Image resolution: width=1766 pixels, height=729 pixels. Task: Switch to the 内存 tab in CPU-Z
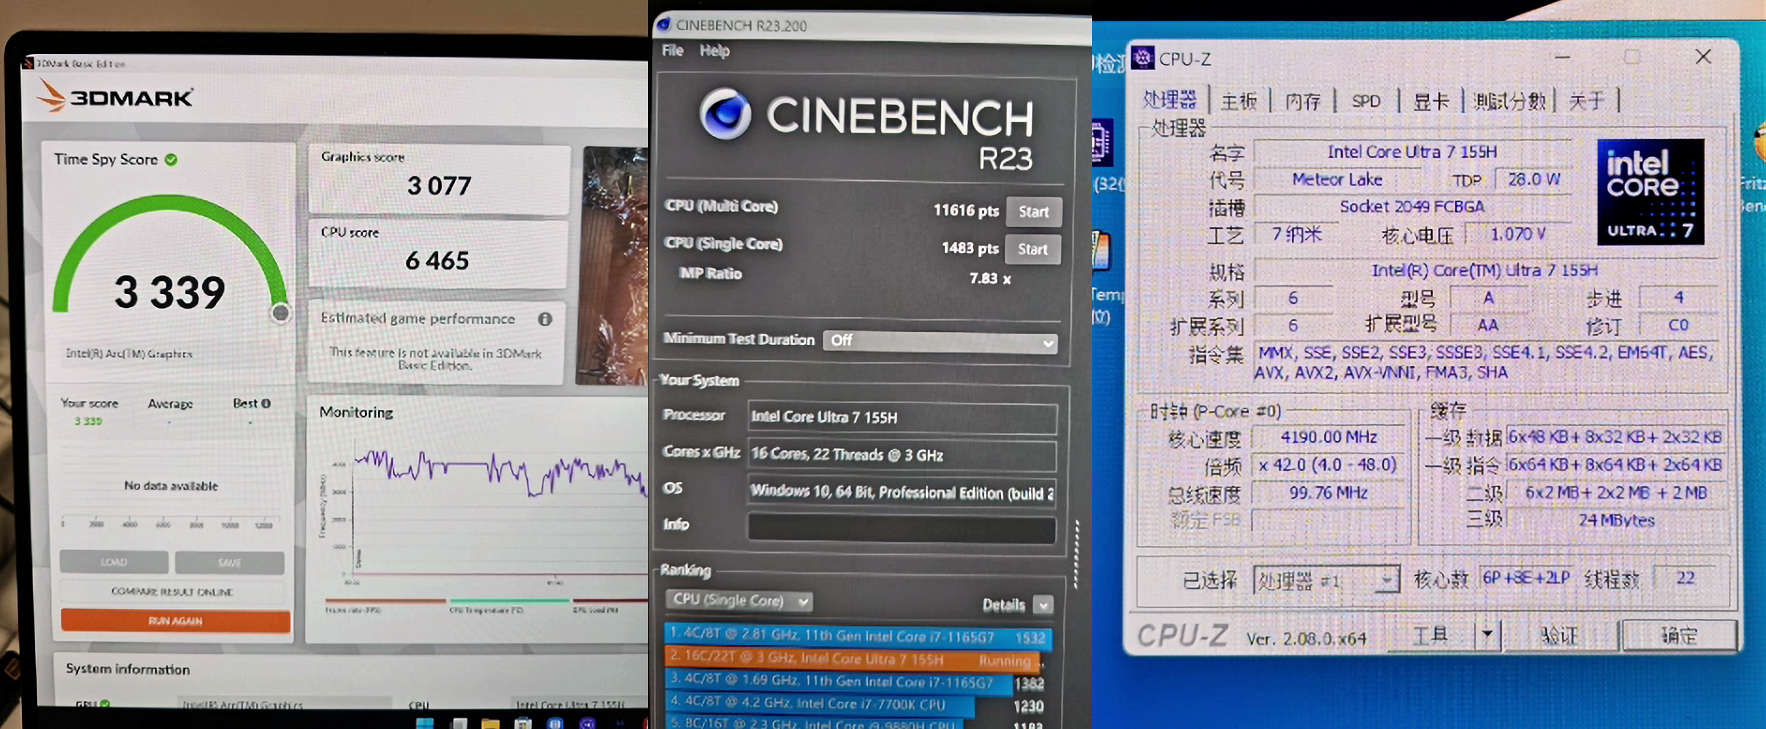(x=1302, y=101)
